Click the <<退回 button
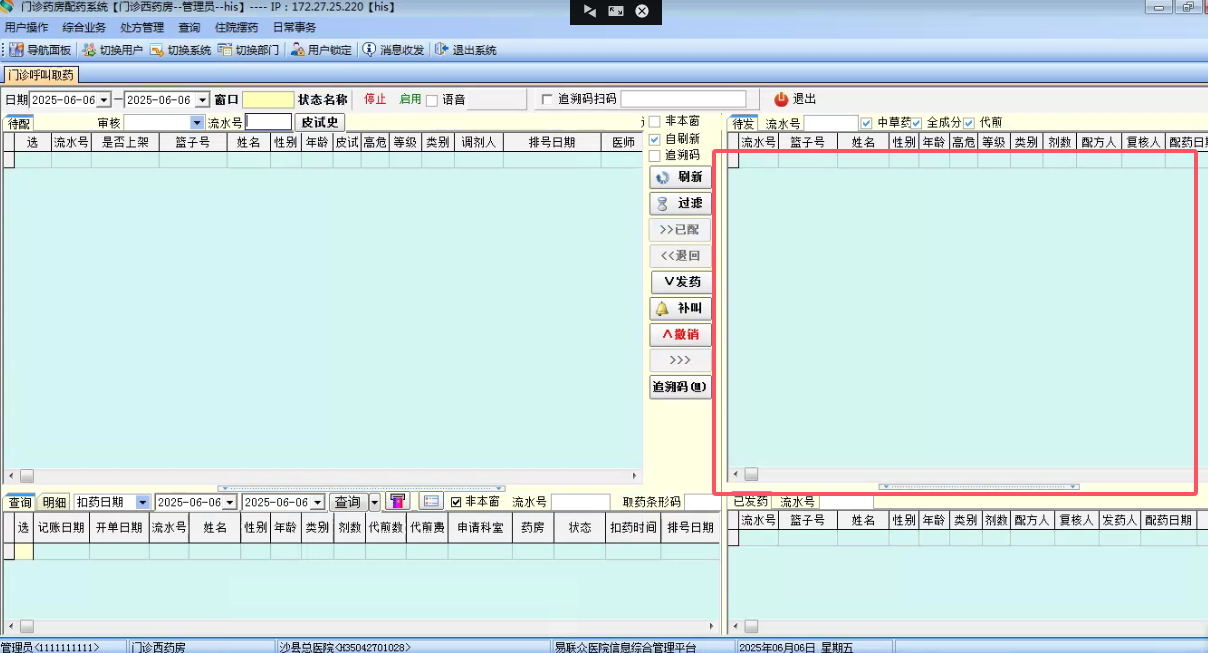This screenshot has height=653, width=1208. point(680,255)
